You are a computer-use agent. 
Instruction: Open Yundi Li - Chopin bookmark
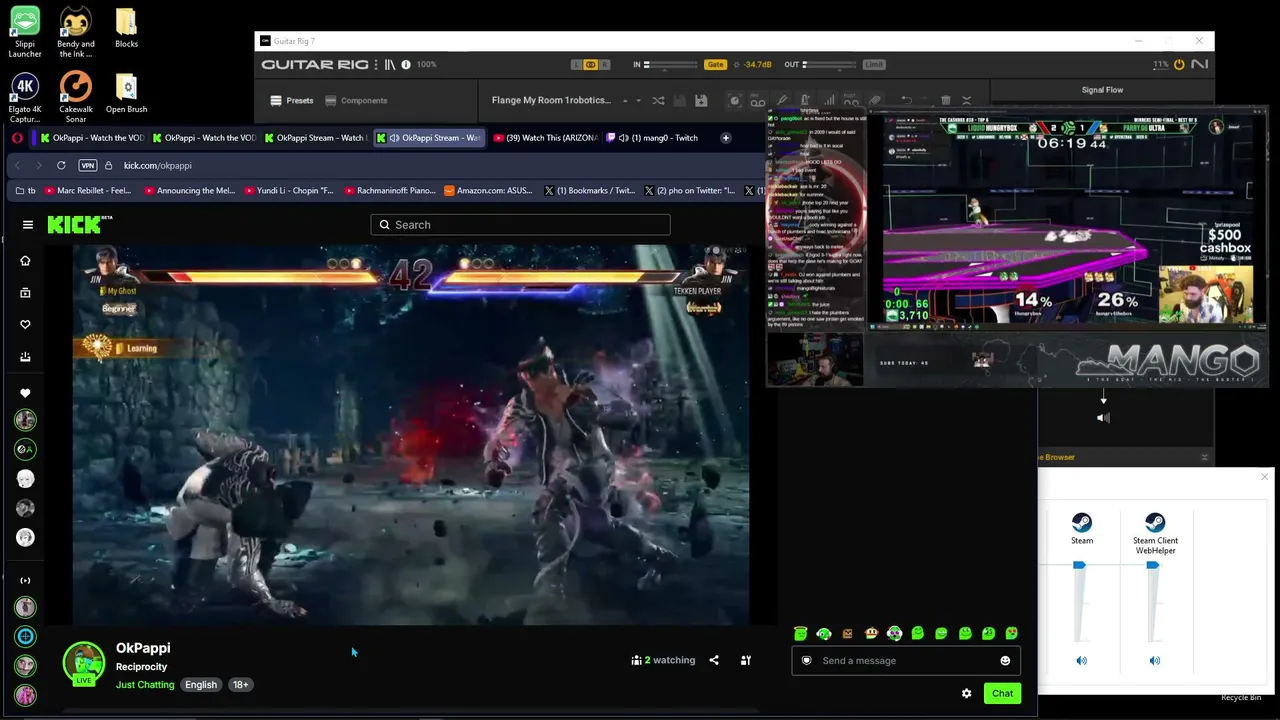(x=288, y=190)
